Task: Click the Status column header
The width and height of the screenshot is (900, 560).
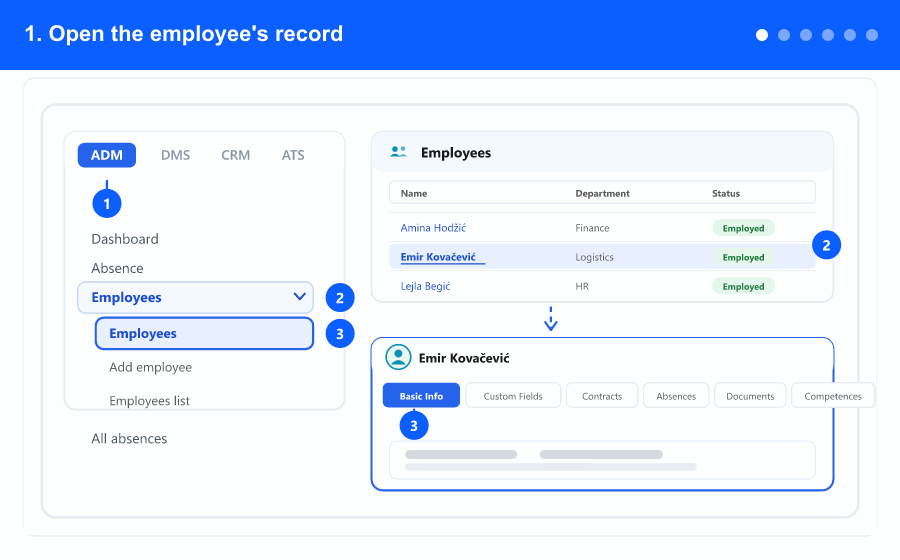Action: [x=726, y=193]
